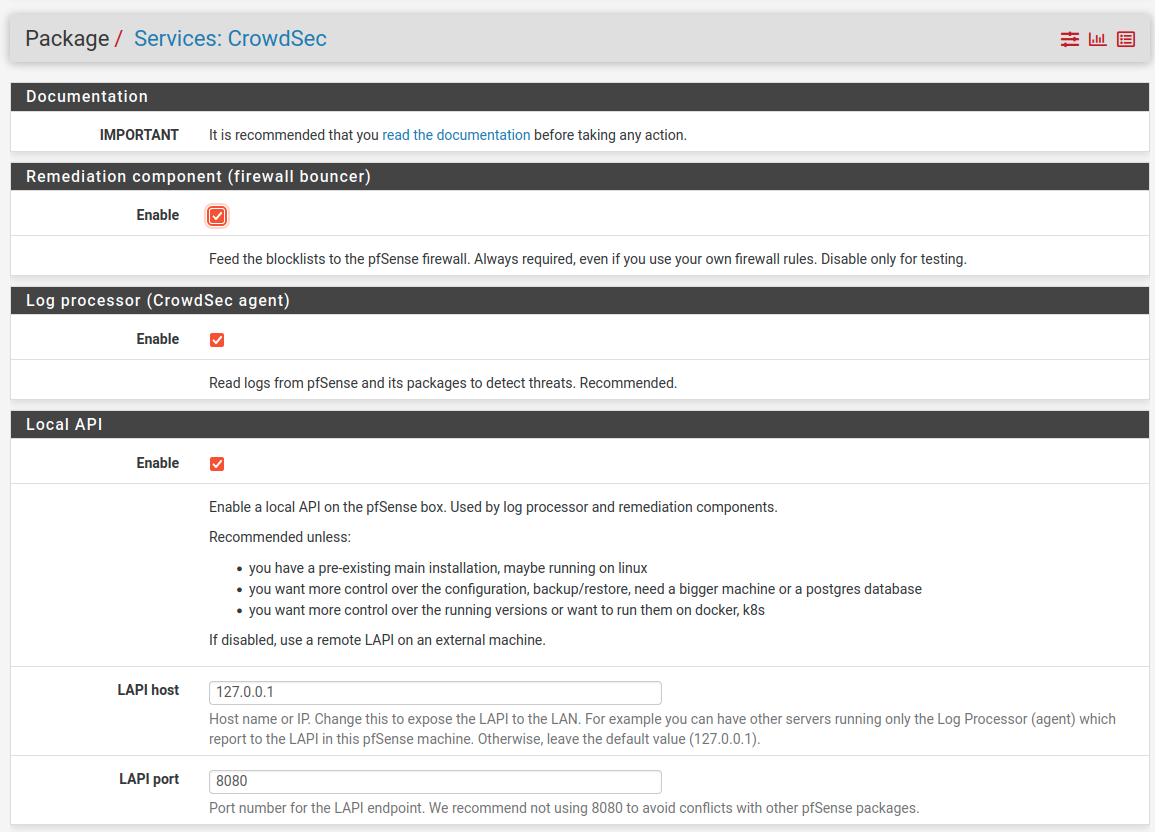Screen dimensions: 1155x832
Task: Focus the LAPI port input showing 8080
Action: click(x=435, y=781)
